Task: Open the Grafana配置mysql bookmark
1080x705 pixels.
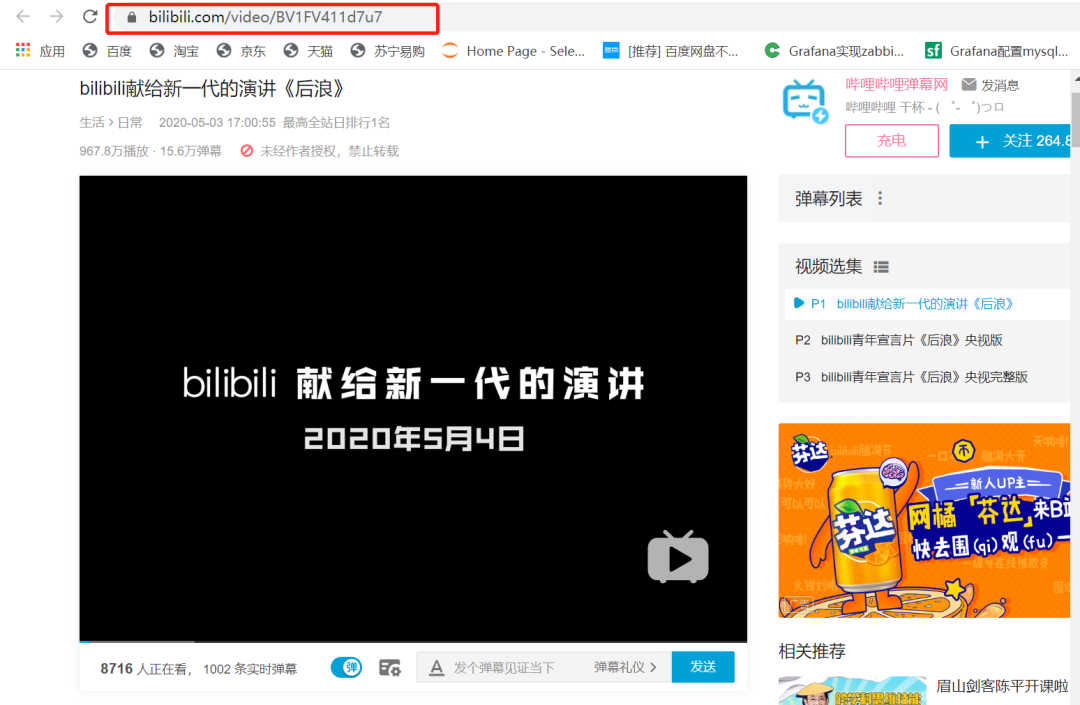Action: click(996, 51)
